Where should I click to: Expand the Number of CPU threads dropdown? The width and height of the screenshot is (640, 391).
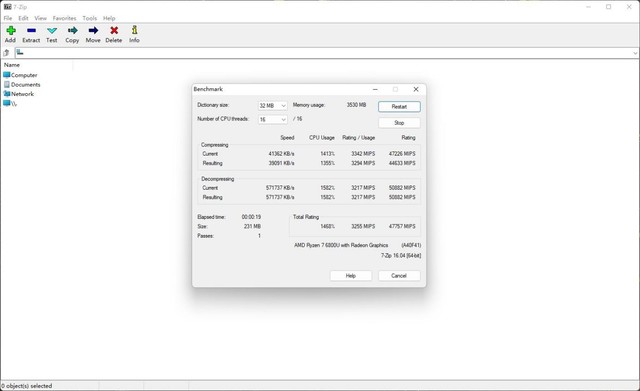272,120
